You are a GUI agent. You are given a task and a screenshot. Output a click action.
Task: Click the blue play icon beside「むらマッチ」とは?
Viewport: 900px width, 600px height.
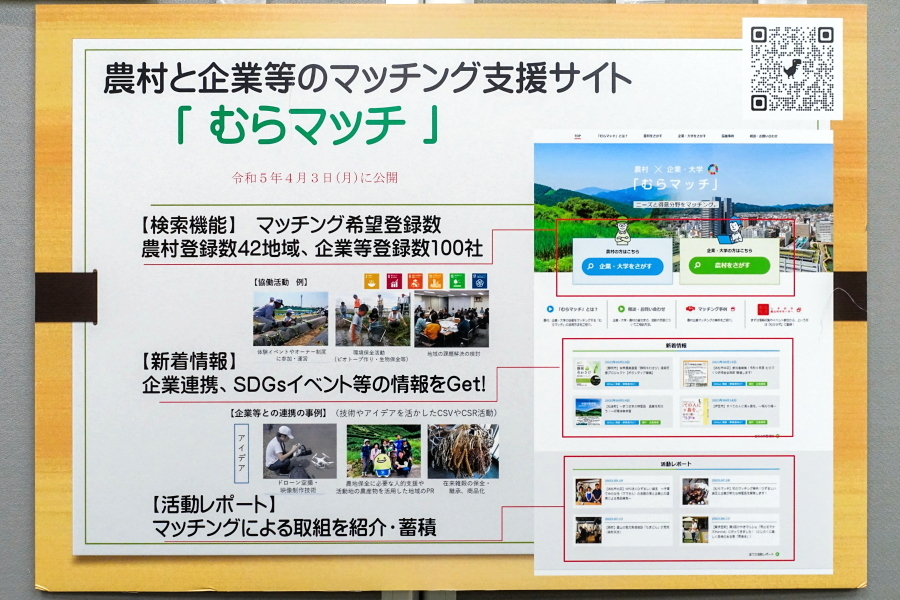tap(550, 310)
